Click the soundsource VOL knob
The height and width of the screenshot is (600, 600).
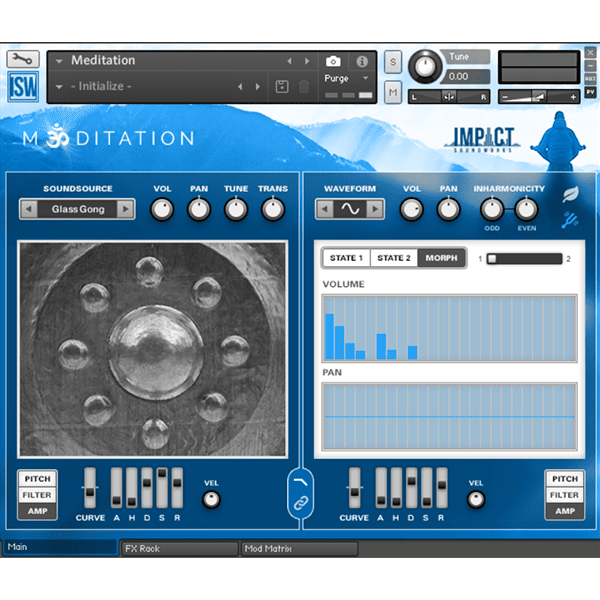pyautogui.click(x=162, y=210)
